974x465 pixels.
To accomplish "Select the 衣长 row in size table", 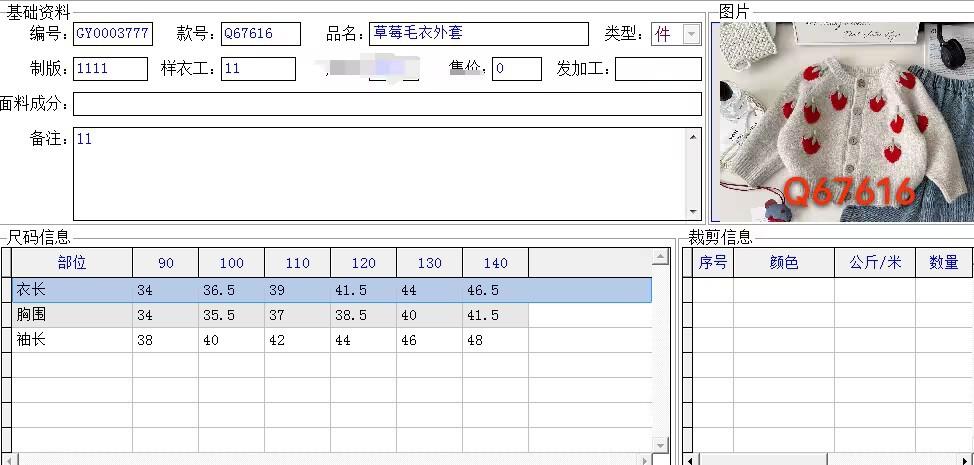I will 332,291.
